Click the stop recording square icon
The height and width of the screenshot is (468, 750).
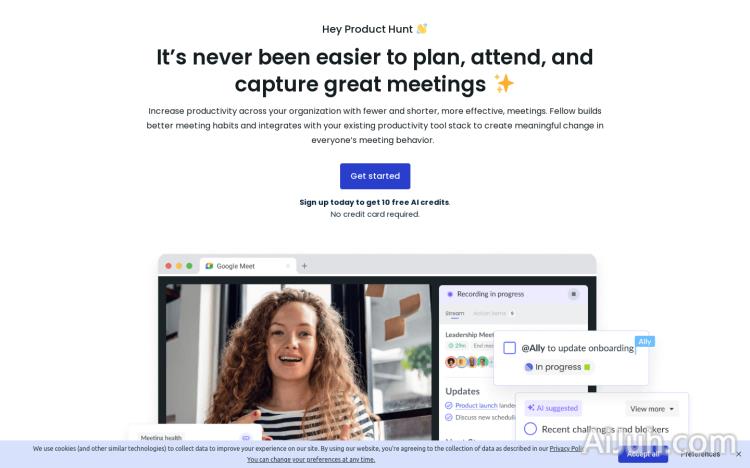[573, 294]
